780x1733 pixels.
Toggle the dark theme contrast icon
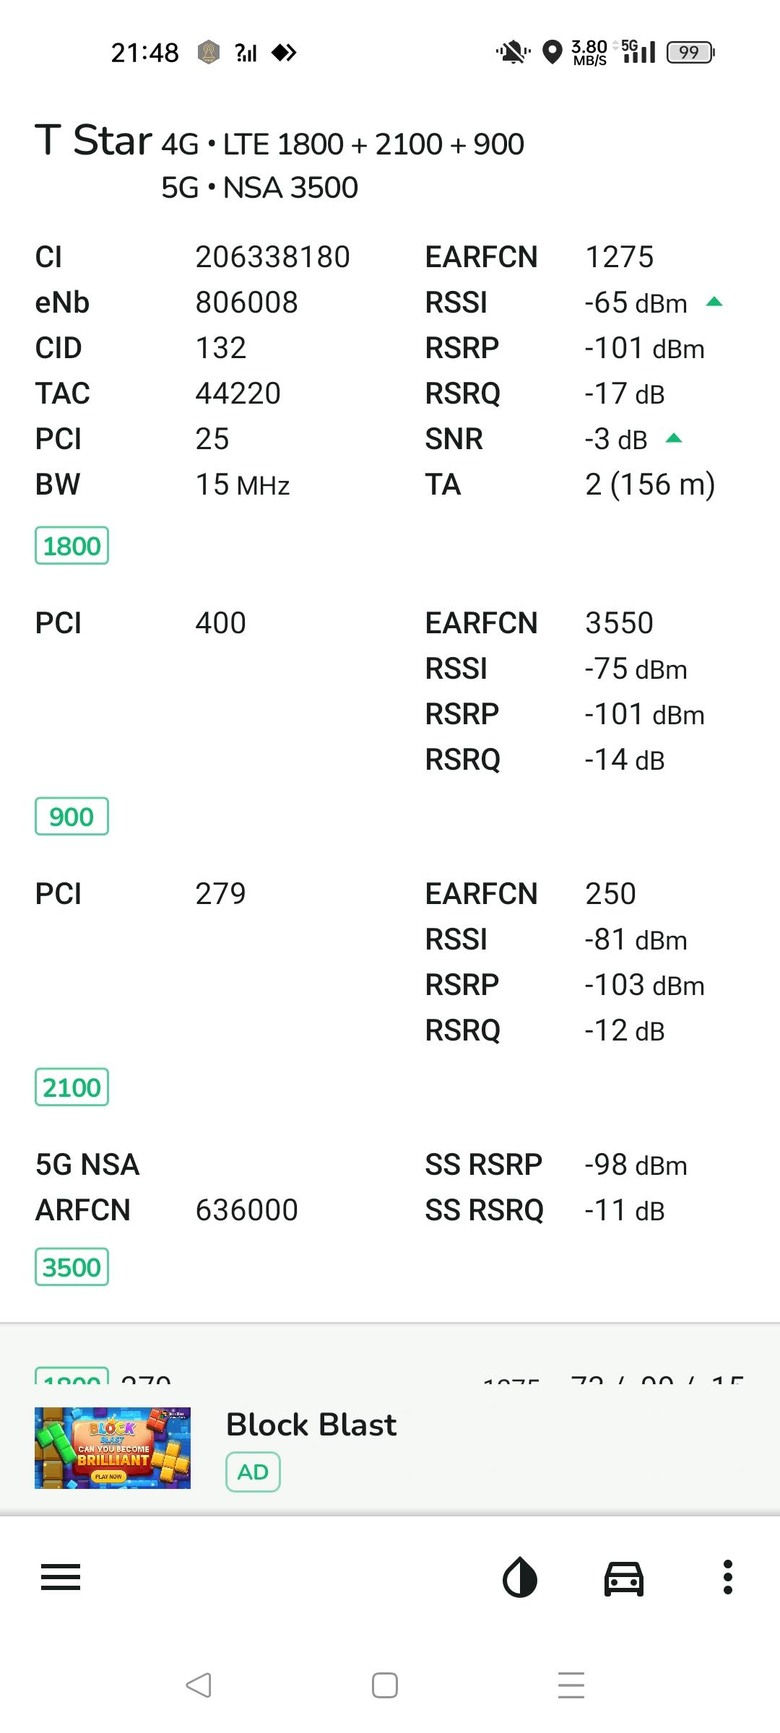point(519,1579)
